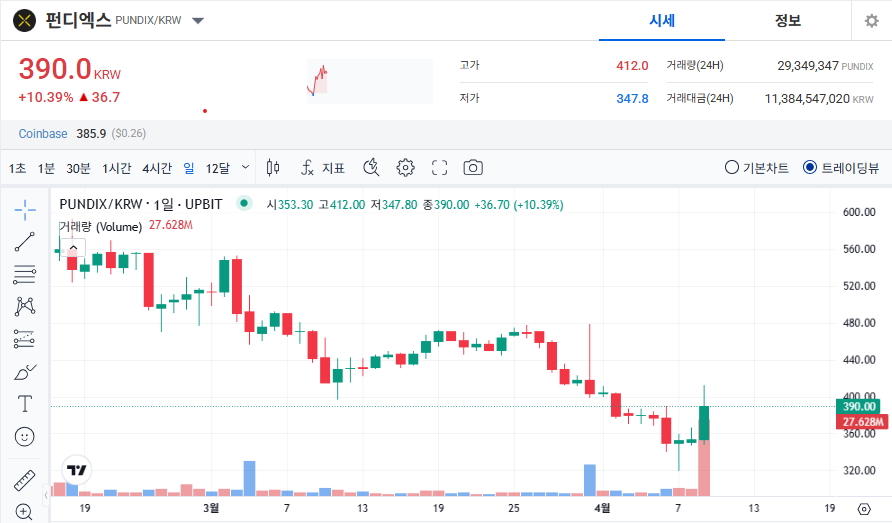Click the 저가 347.8 value
This screenshot has width=892, height=523.
[632, 99]
